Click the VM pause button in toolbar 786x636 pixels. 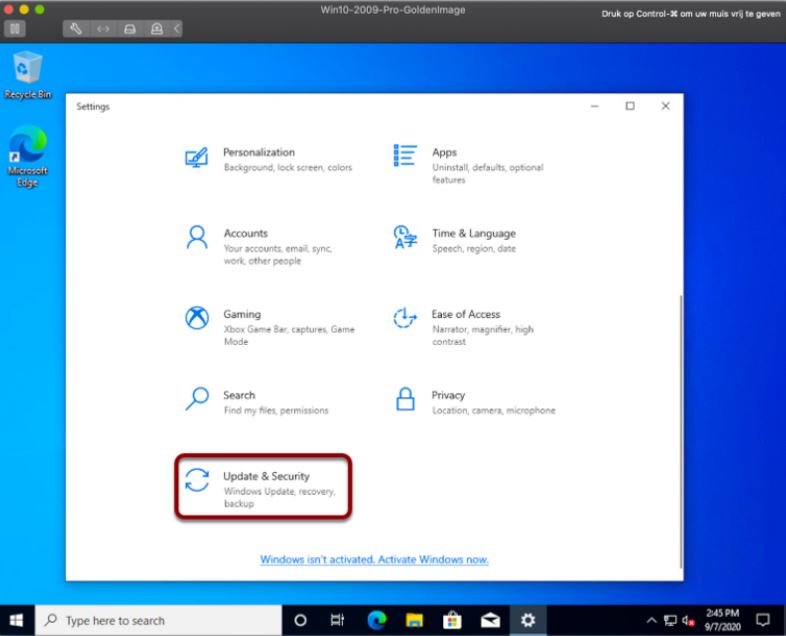[15, 29]
